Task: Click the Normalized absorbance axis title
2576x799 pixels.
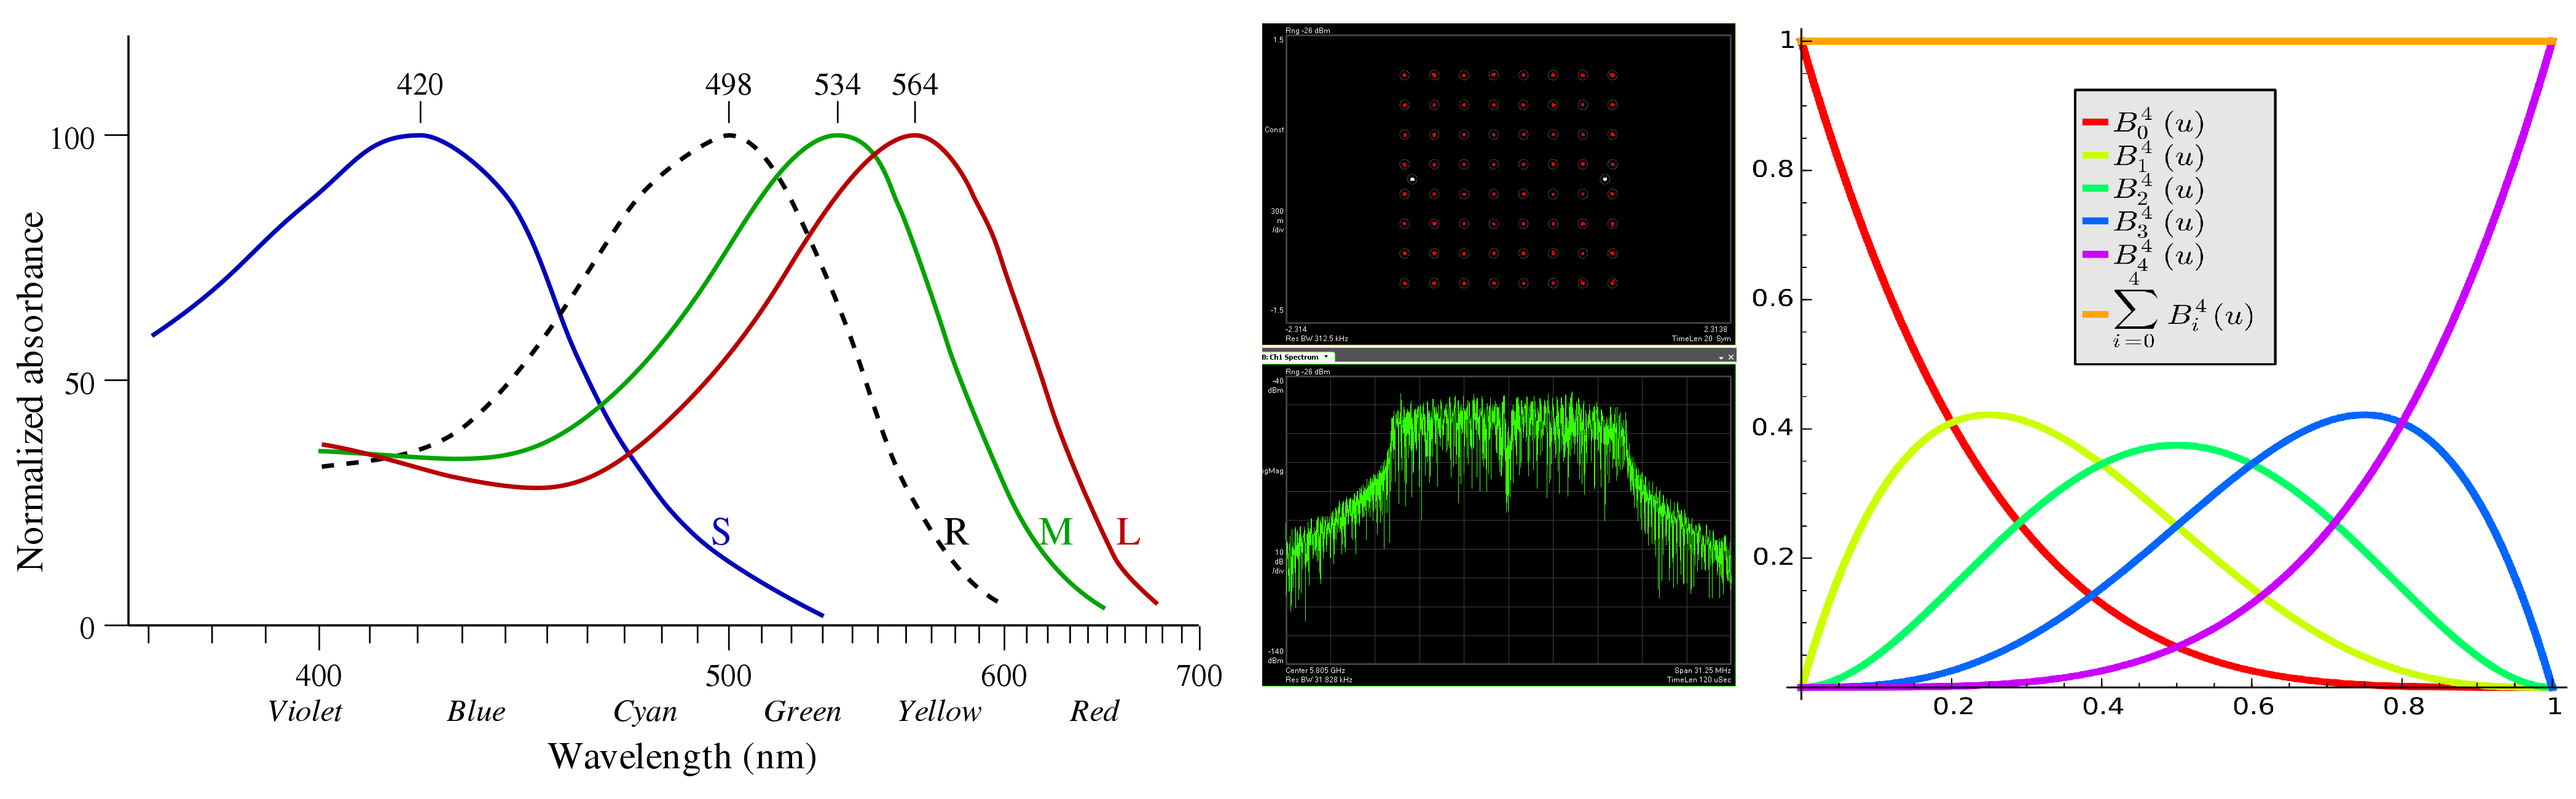Action: 31,392
